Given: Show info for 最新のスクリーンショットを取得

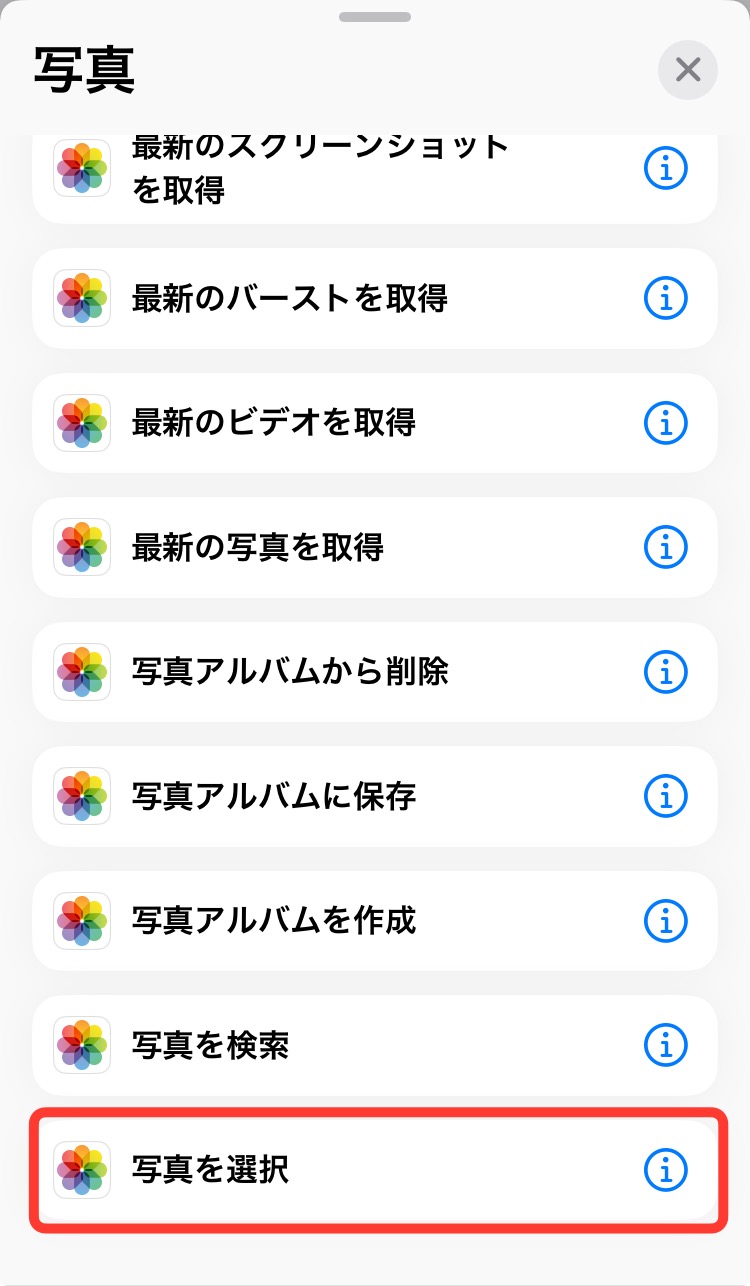Looking at the screenshot, I should pyautogui.click(x=665, y=171).
